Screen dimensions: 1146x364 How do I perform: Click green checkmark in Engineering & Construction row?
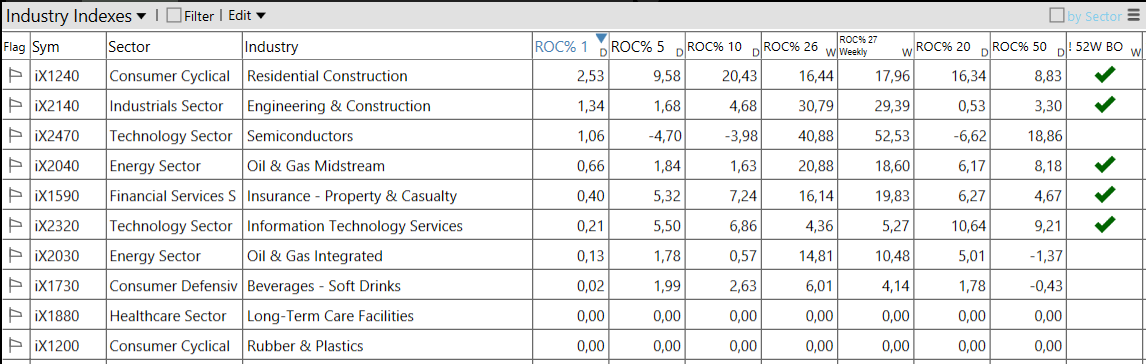(x=1105, y=105)
